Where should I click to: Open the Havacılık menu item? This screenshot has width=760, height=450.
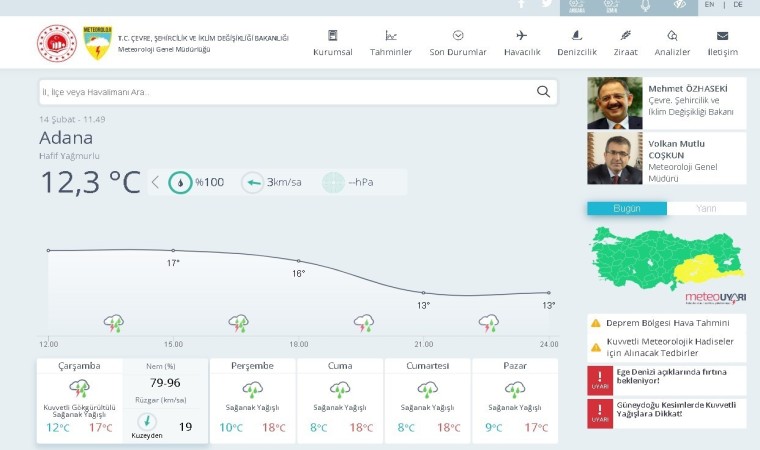click(522, 43)
